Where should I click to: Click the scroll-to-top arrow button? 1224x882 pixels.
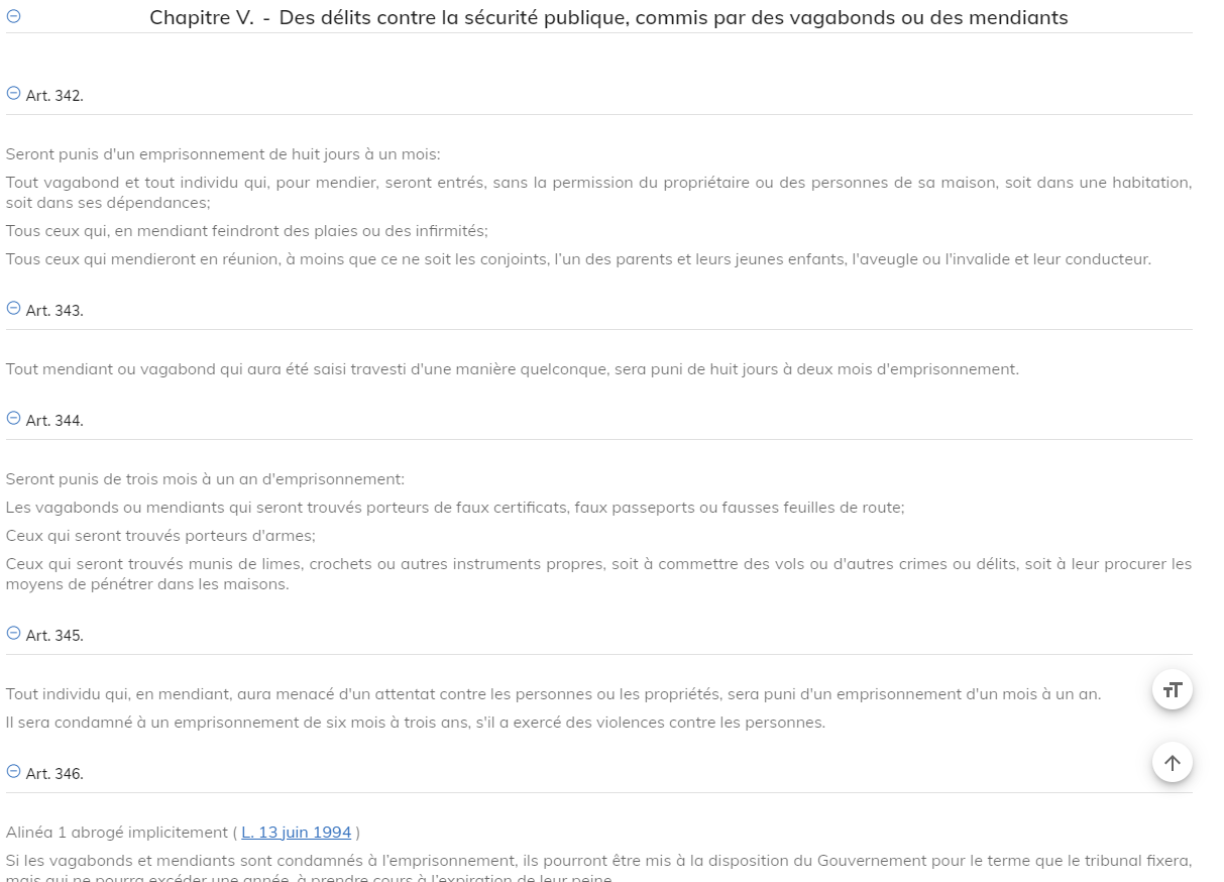[x=1173, y=762]
